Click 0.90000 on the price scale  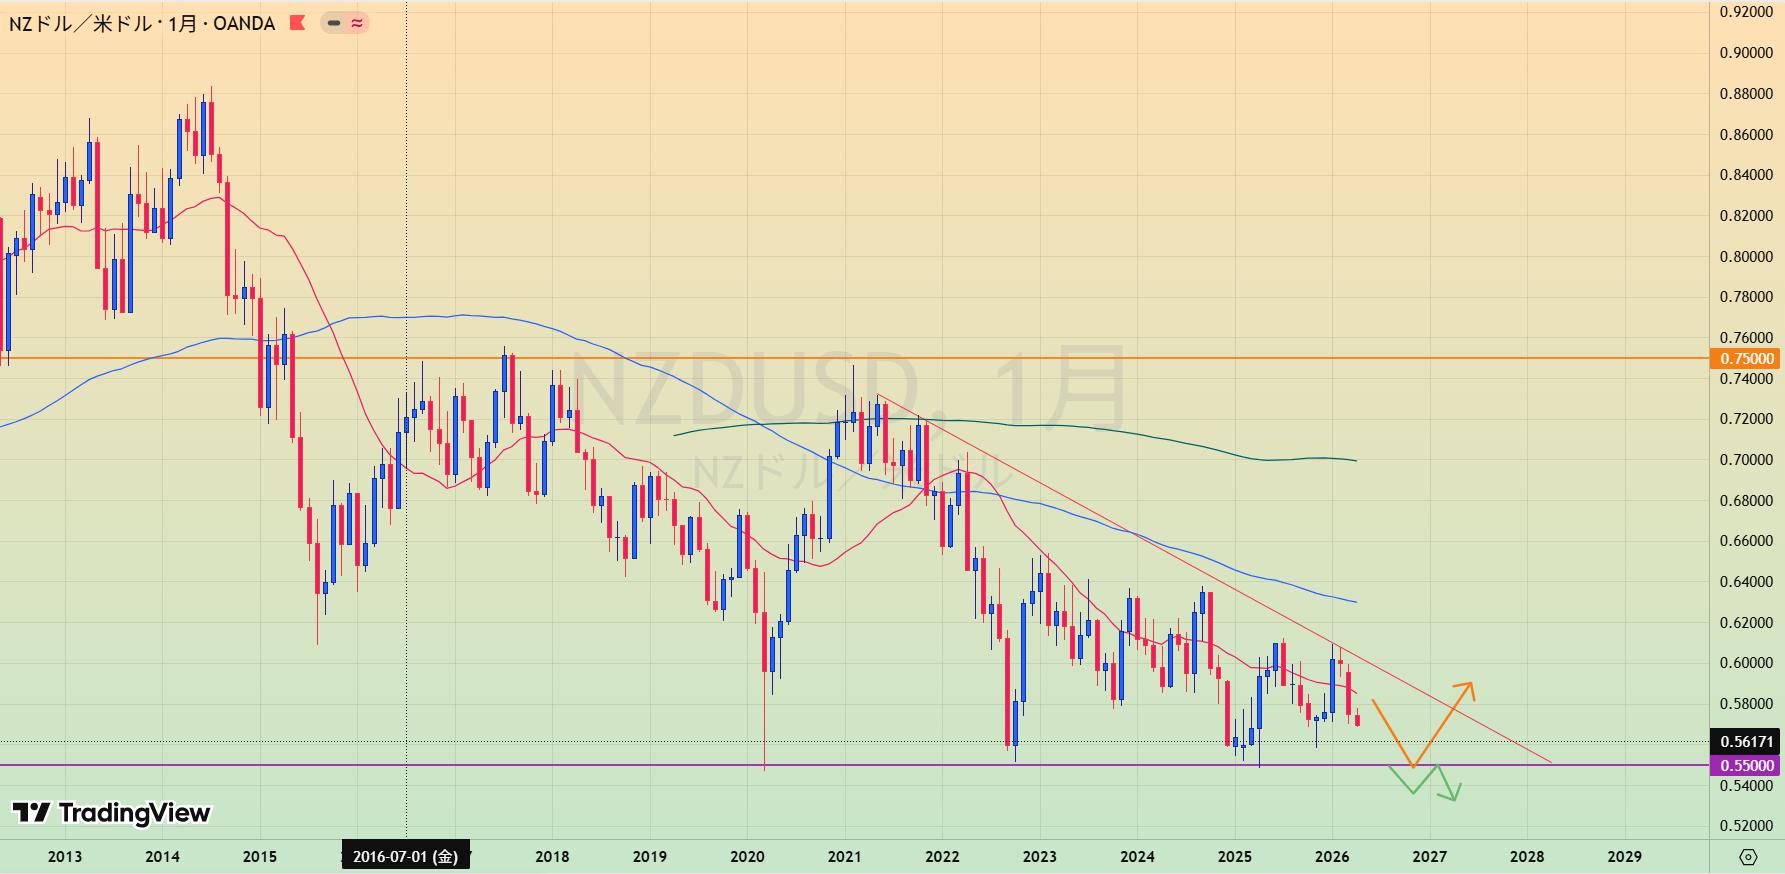click(x=1746, y=53)
